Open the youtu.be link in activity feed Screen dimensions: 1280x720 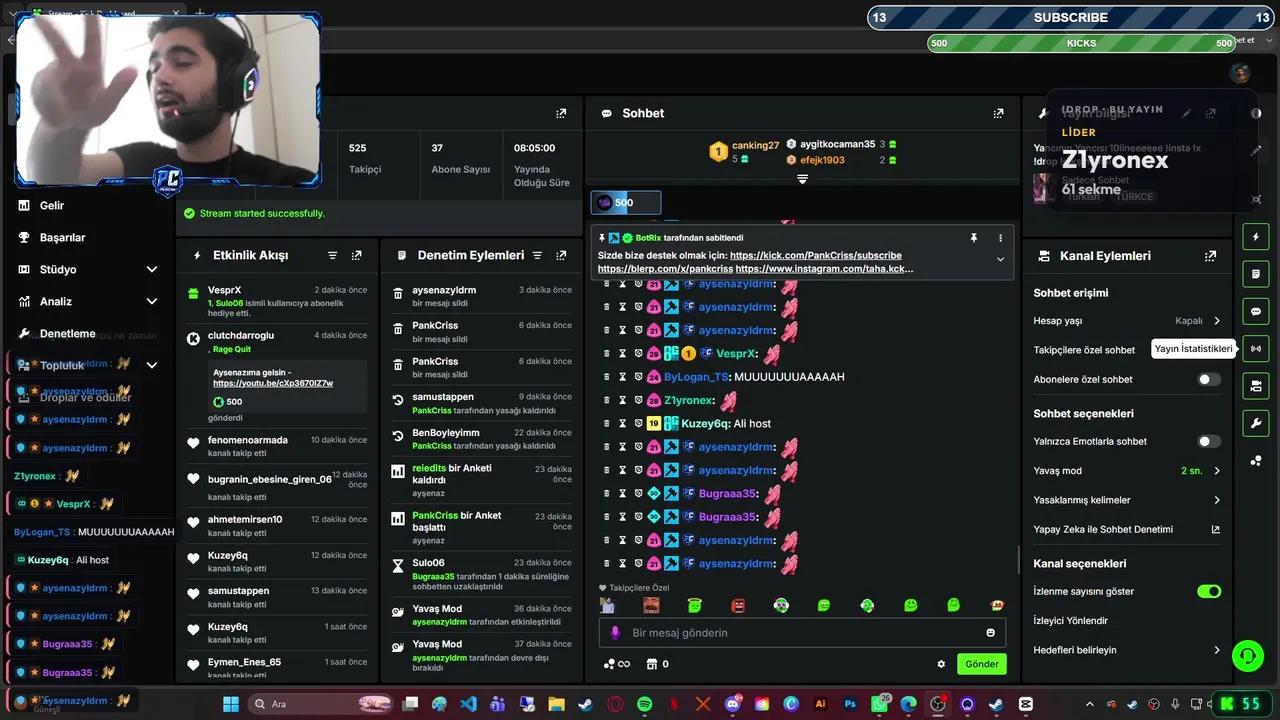pos(273,383)
